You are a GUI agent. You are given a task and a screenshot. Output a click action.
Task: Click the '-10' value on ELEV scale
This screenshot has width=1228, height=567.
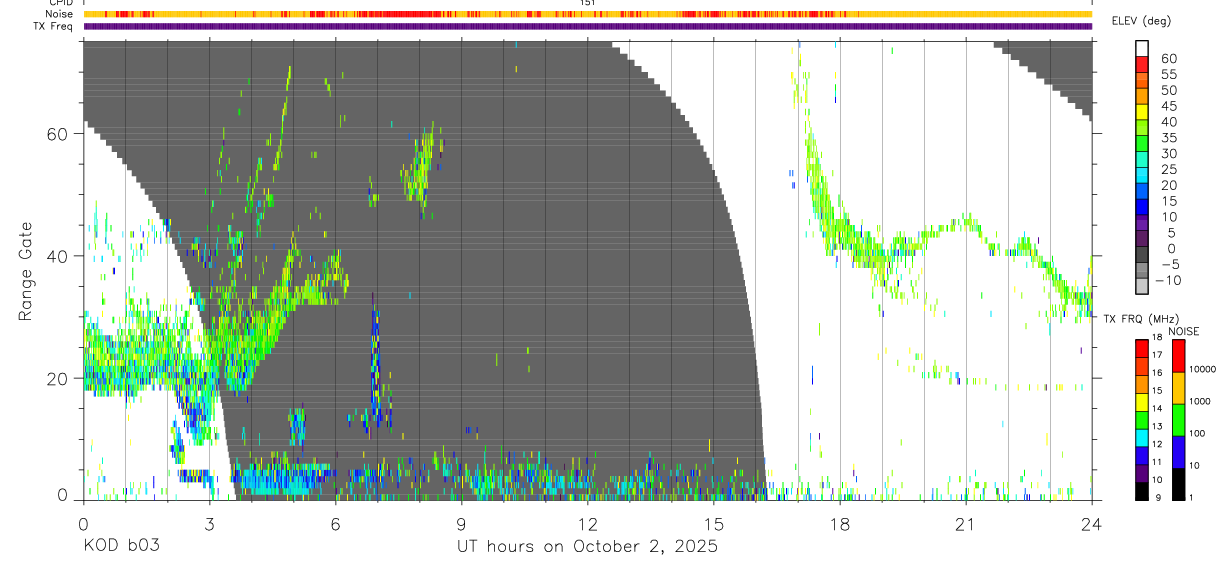pos(1170,280)
